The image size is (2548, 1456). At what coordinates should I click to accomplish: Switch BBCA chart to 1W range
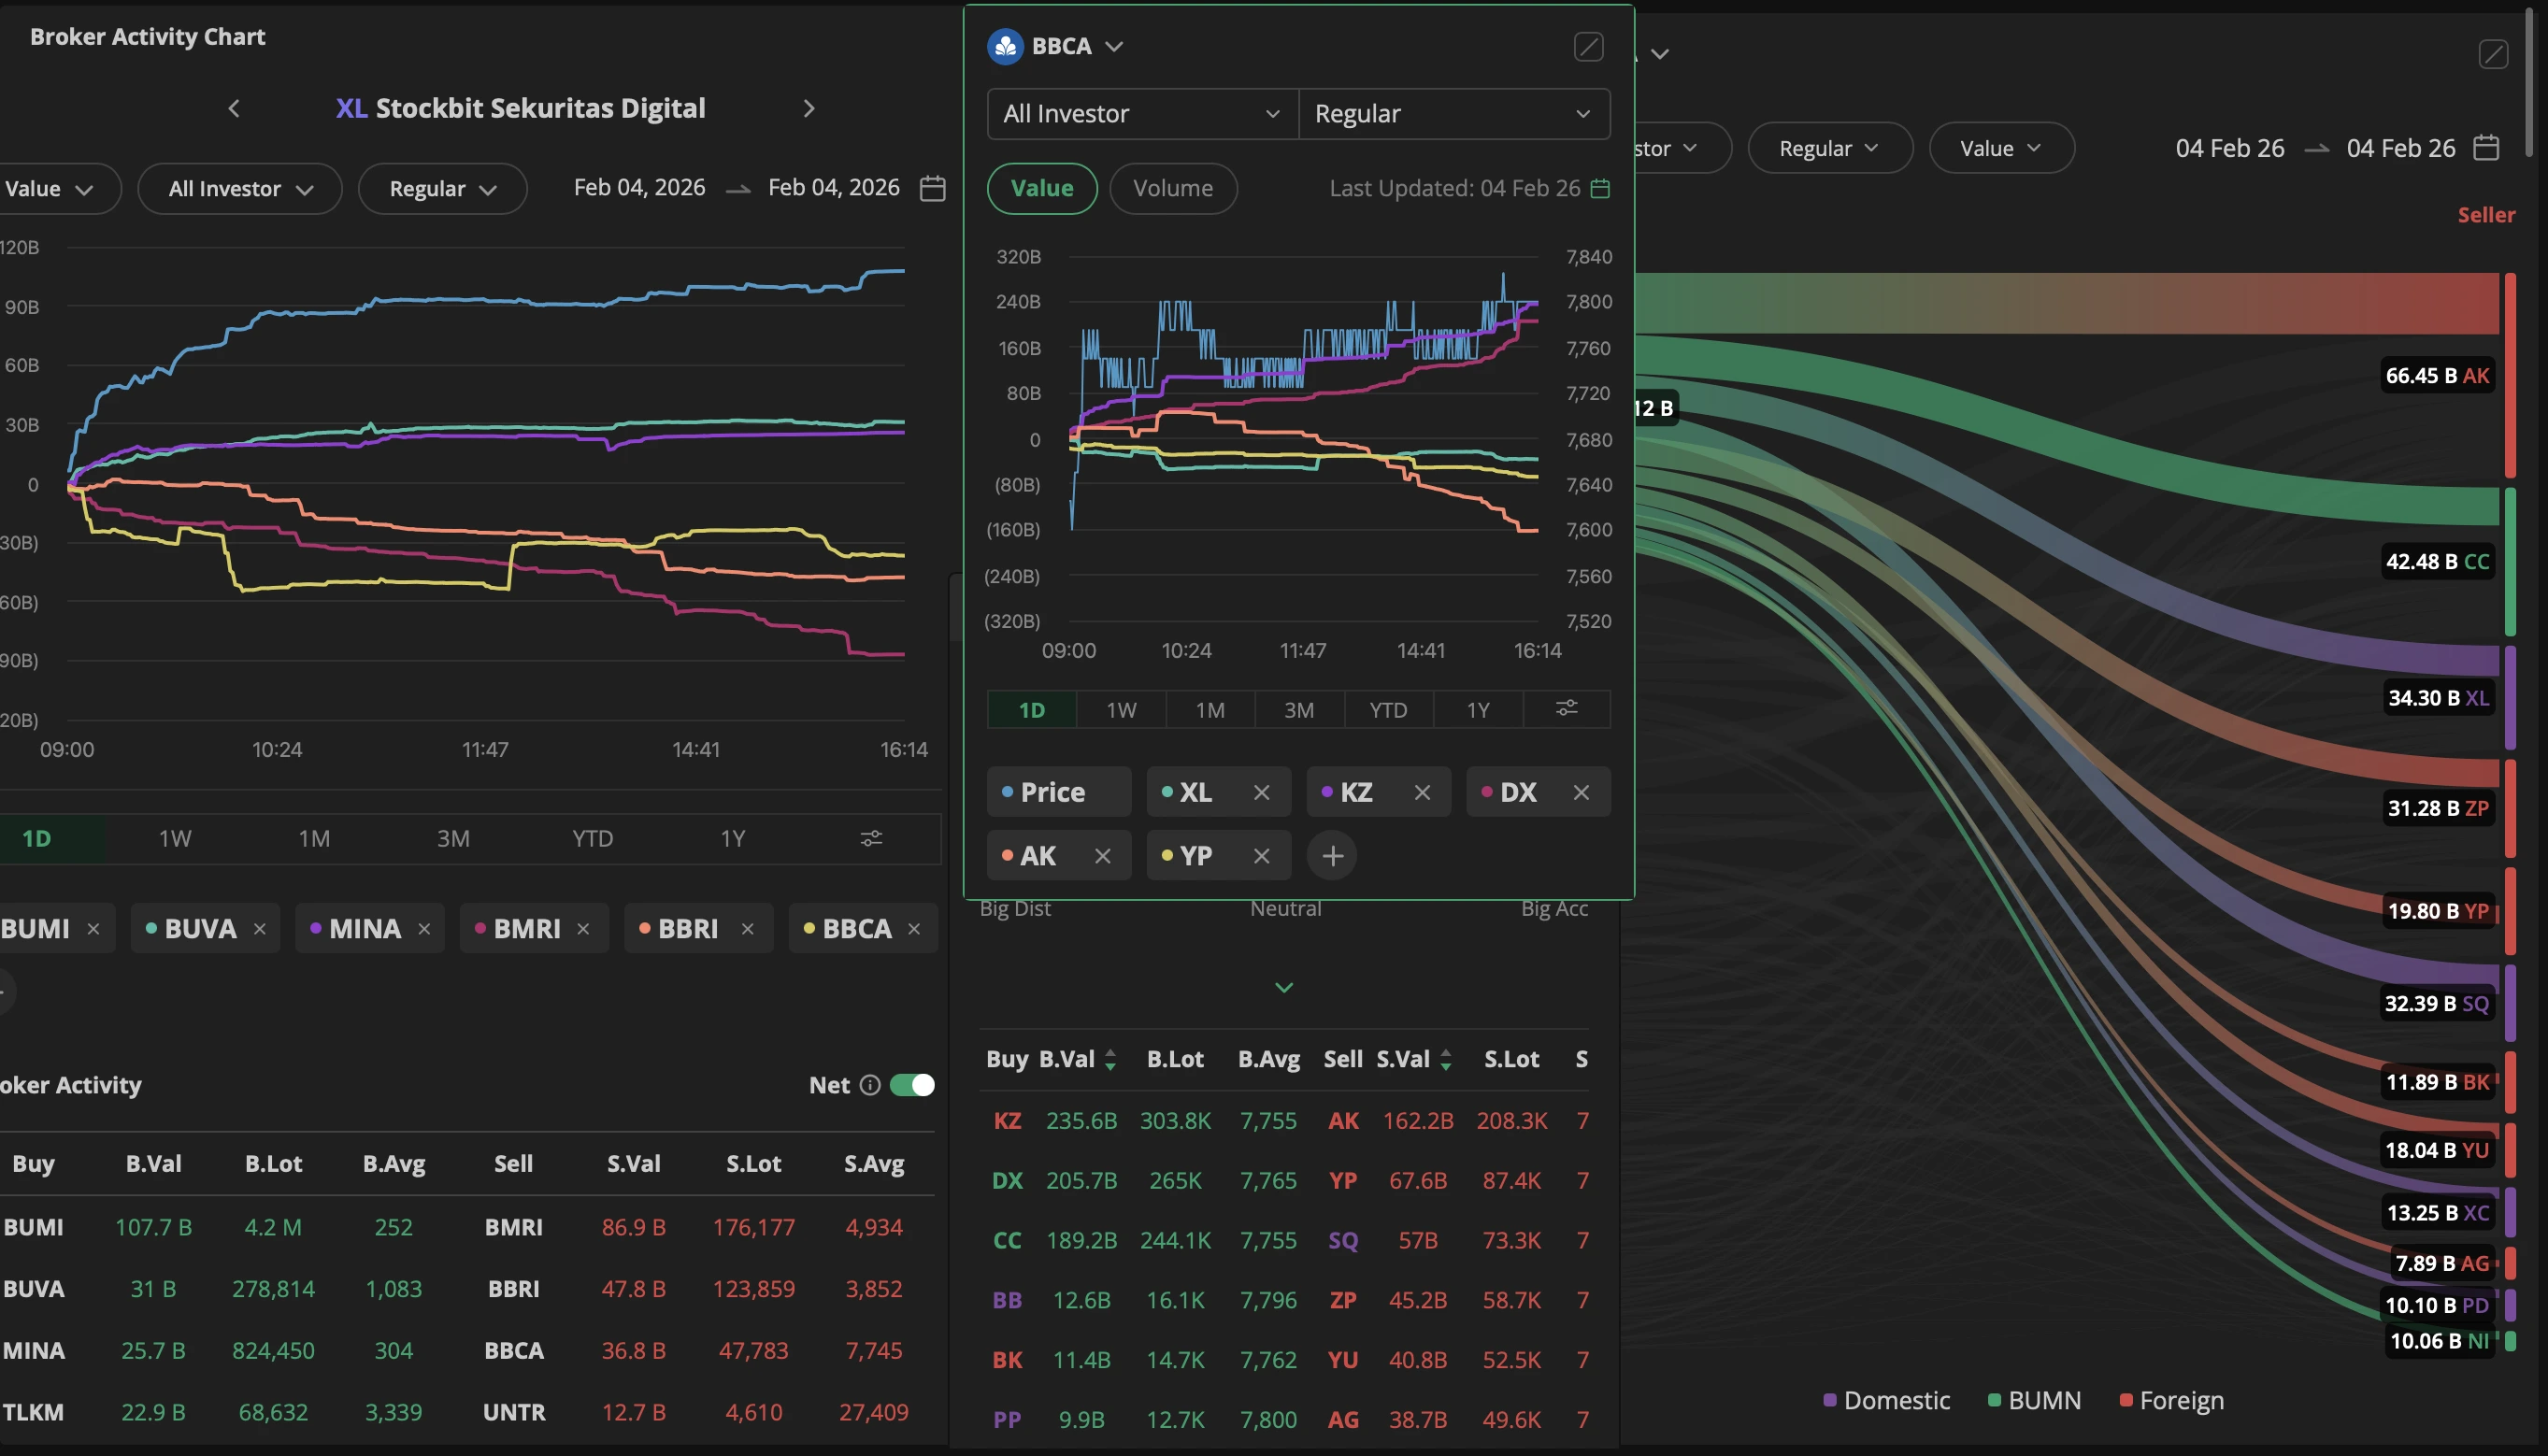(x=1121, y=710)
